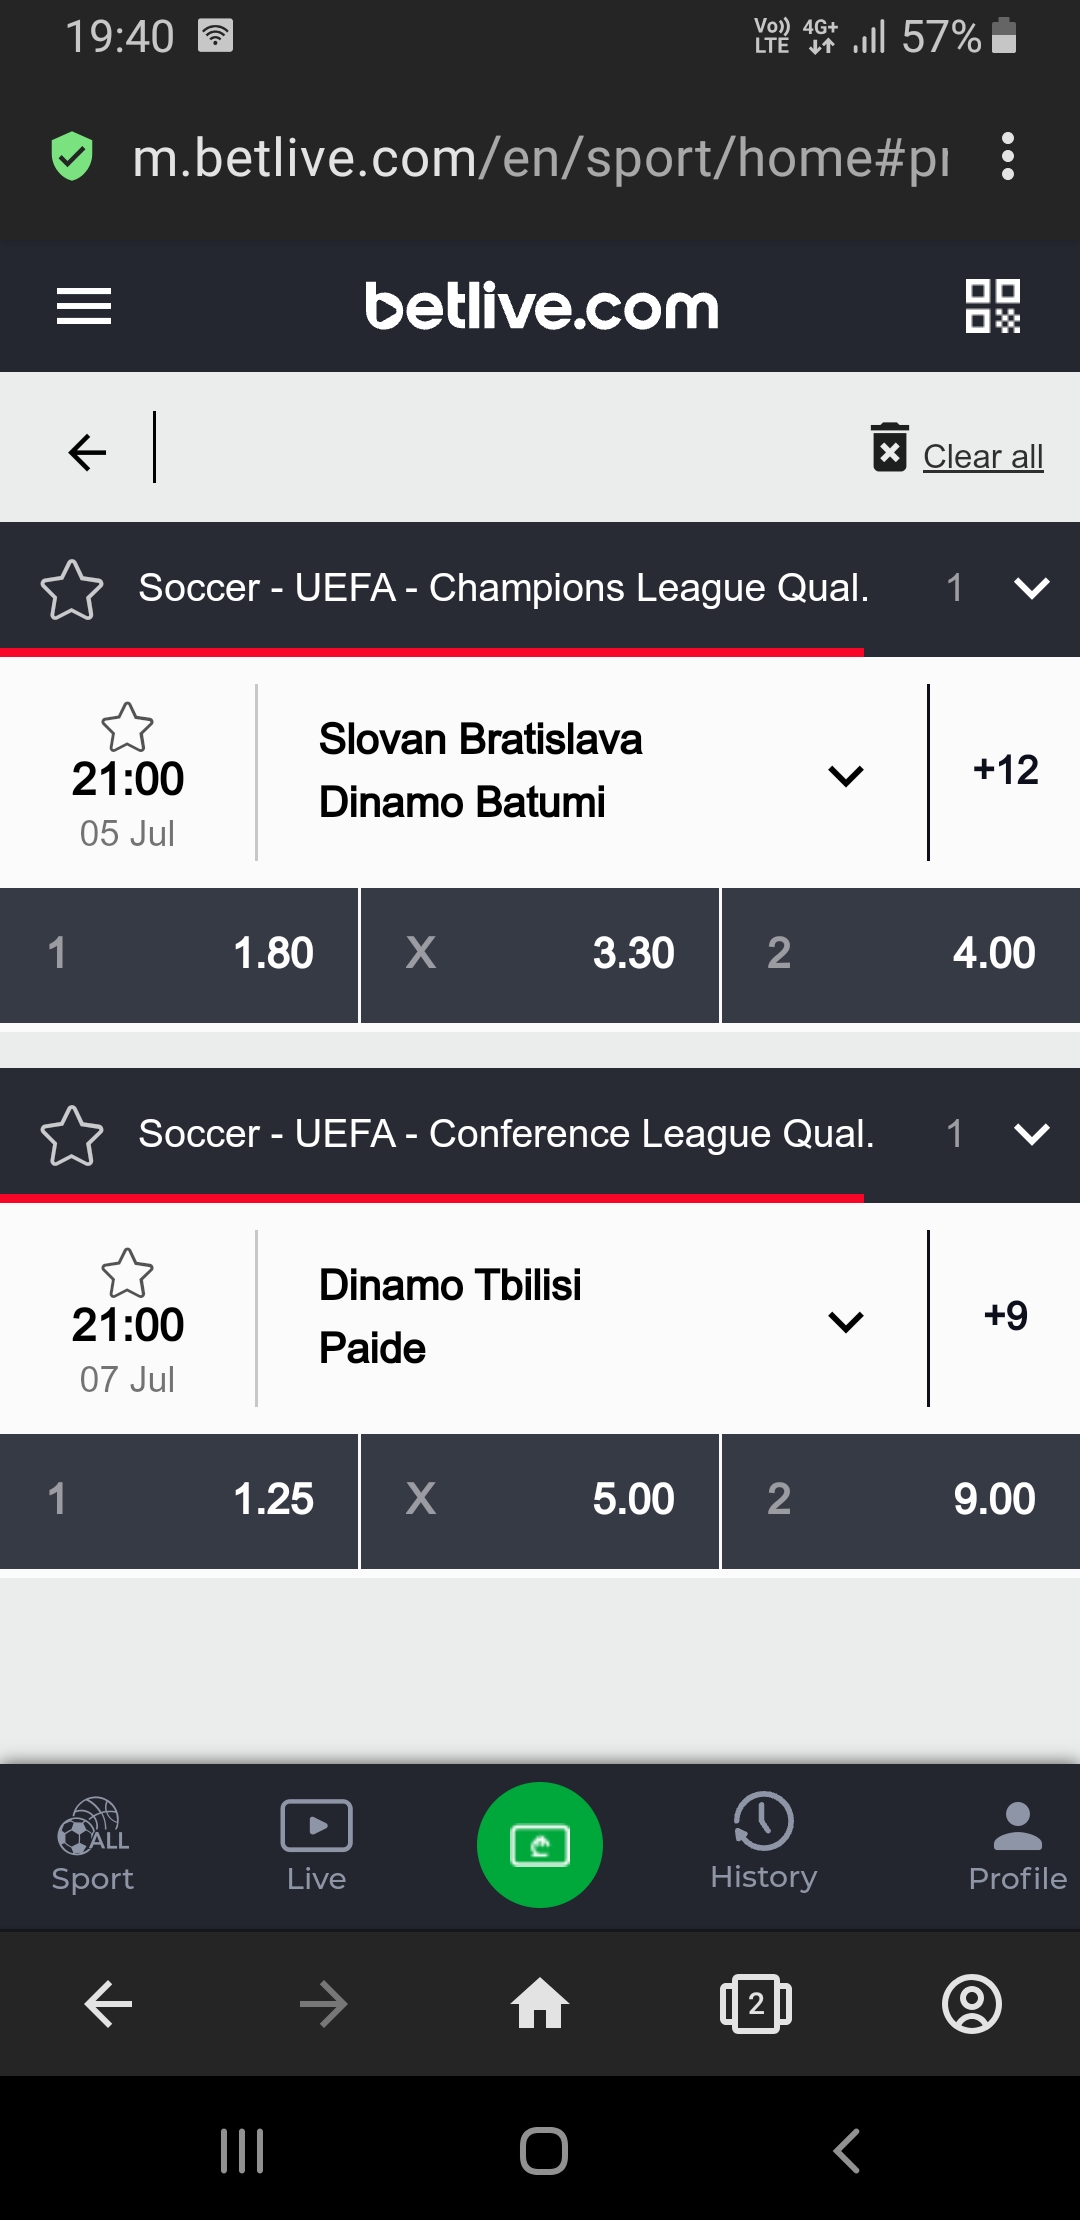Viewport: 1080px width, 2220px height.
Task: Collapse the Champions League Qual. section
Action: (1031, 588)
